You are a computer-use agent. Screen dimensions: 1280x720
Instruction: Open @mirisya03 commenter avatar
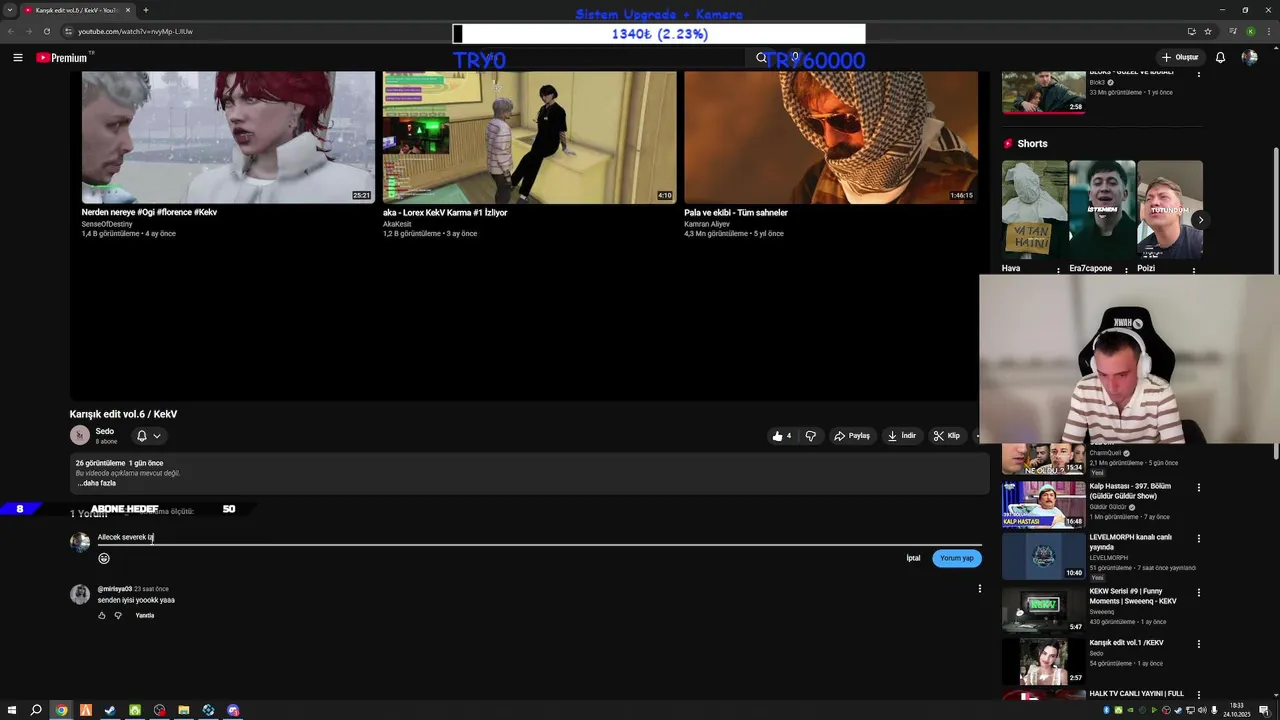[x=80, y=594]
